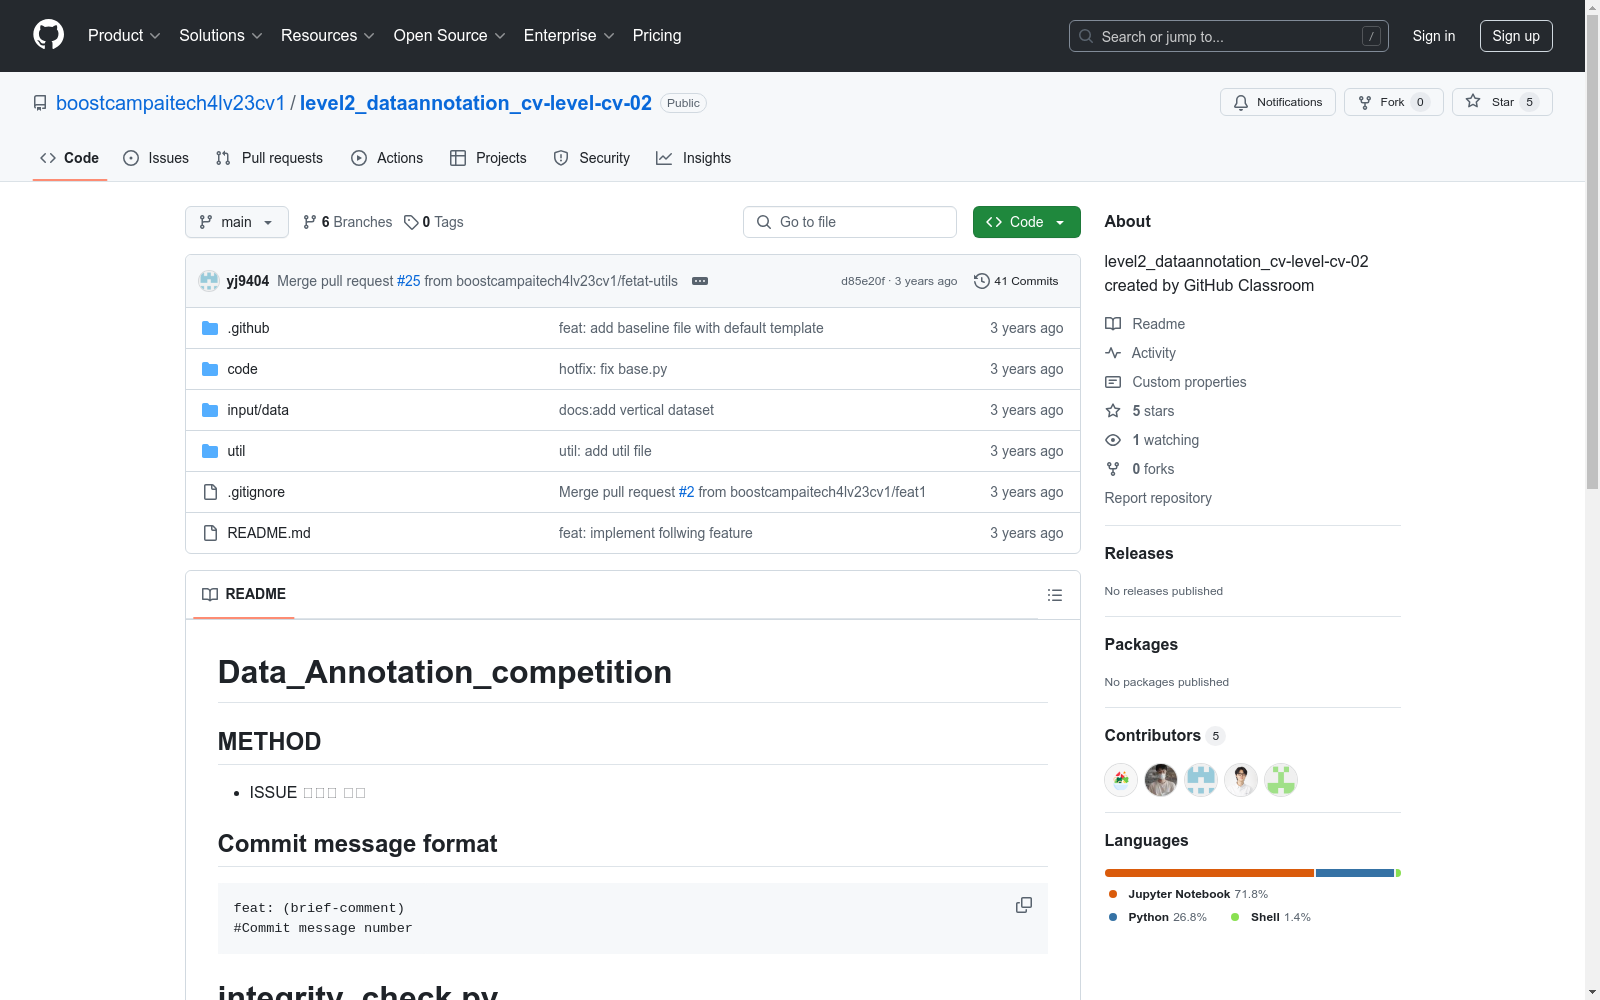
Task: Open the README outline icon
Action: point(1055,595)
